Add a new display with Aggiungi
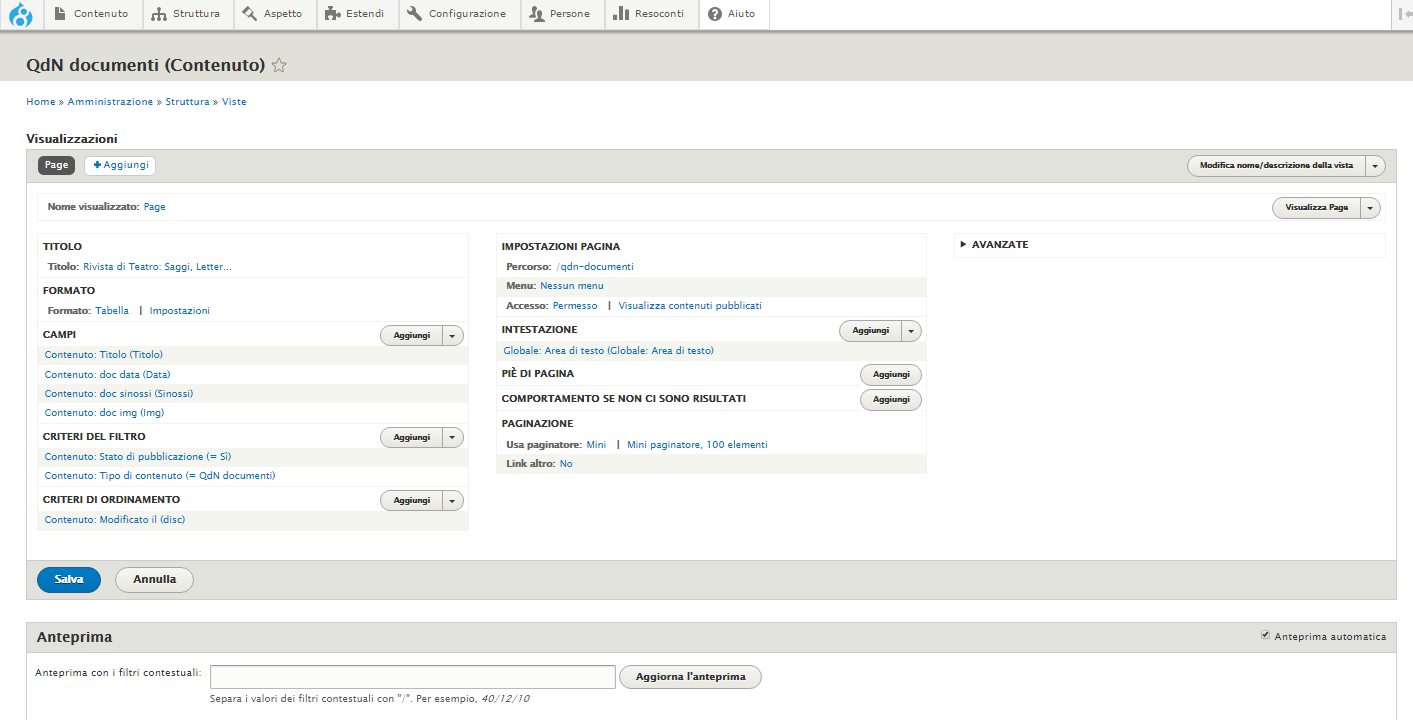 coord(120,165)
